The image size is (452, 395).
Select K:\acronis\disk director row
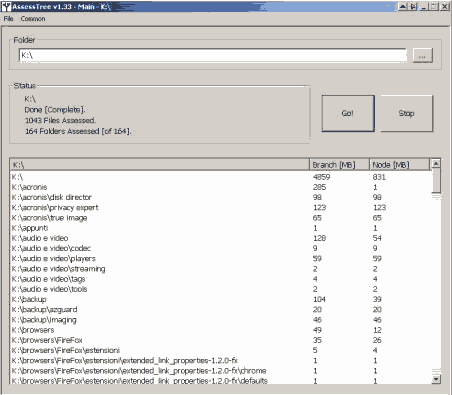tap(220, 197)
